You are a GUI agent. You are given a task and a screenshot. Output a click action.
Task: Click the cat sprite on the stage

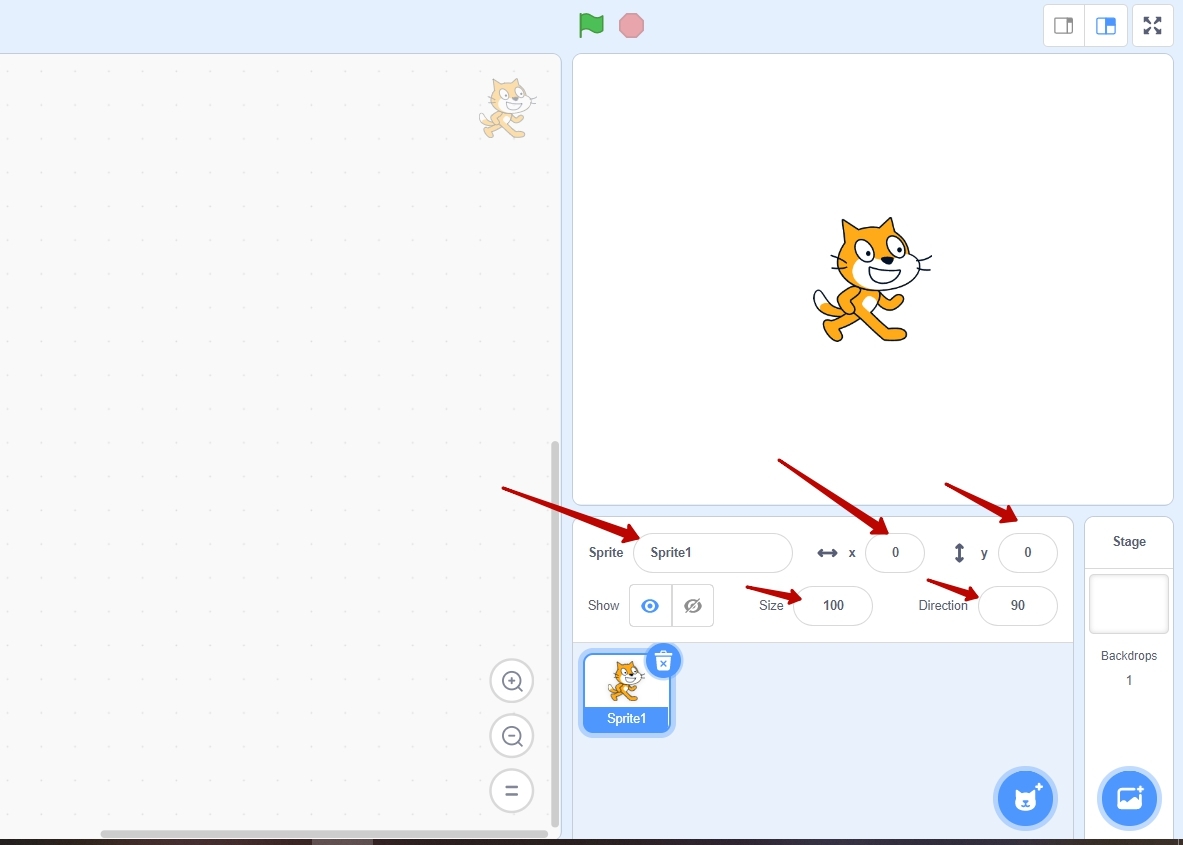tap(871, 280)
